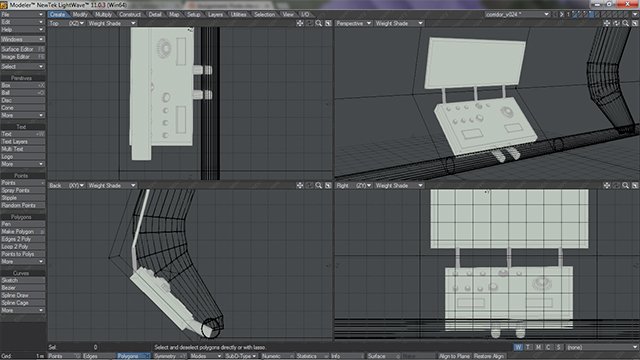Viewport: 640px width, 360px height.
Task: Click Align to Plane button
Action: [x=454, y=356]
